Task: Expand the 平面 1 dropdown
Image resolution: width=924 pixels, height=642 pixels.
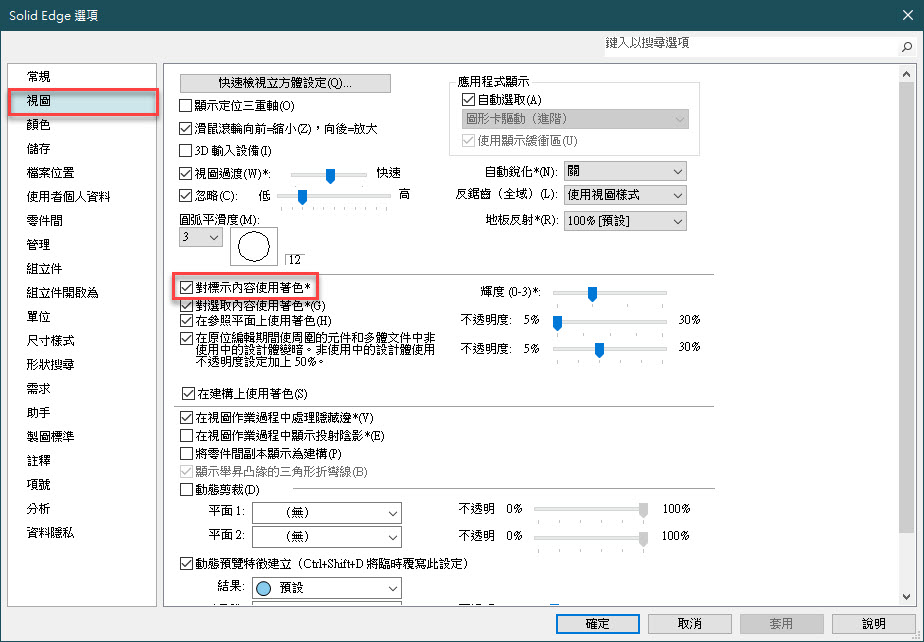Action: tap(327, 513)
